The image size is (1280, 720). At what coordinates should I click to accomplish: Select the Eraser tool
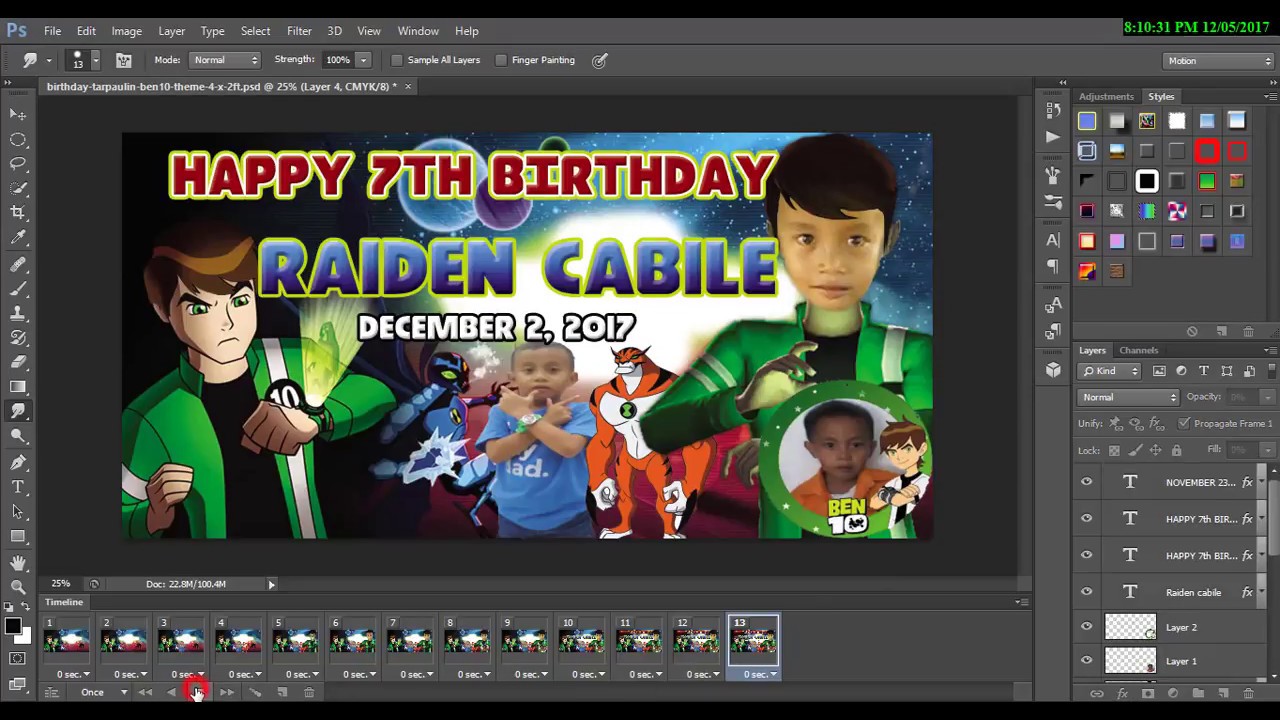tap(18, 362)
